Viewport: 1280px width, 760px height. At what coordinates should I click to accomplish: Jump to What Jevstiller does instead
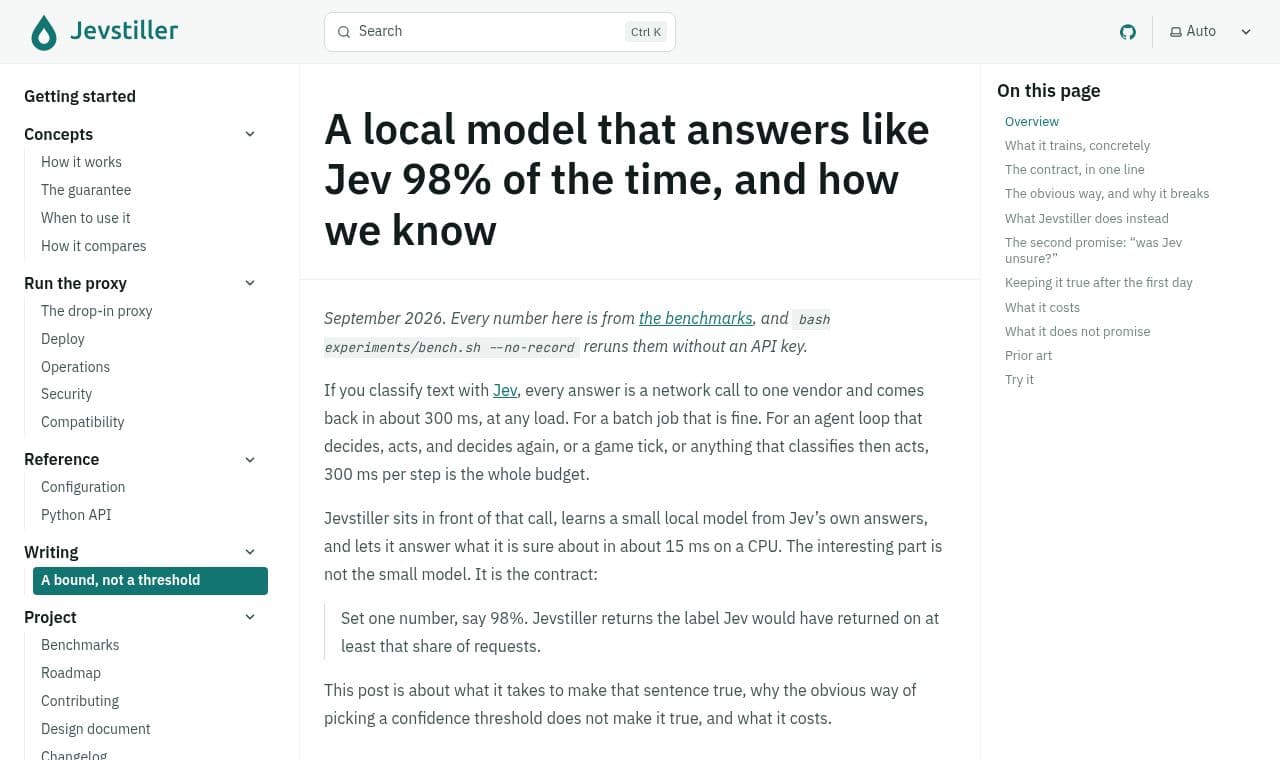pos(1087,218)
